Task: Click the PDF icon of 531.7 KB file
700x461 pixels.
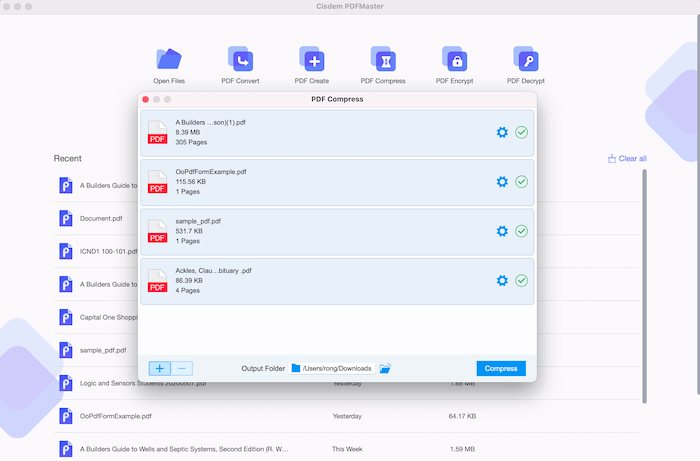Action: [x=157, y=232]
